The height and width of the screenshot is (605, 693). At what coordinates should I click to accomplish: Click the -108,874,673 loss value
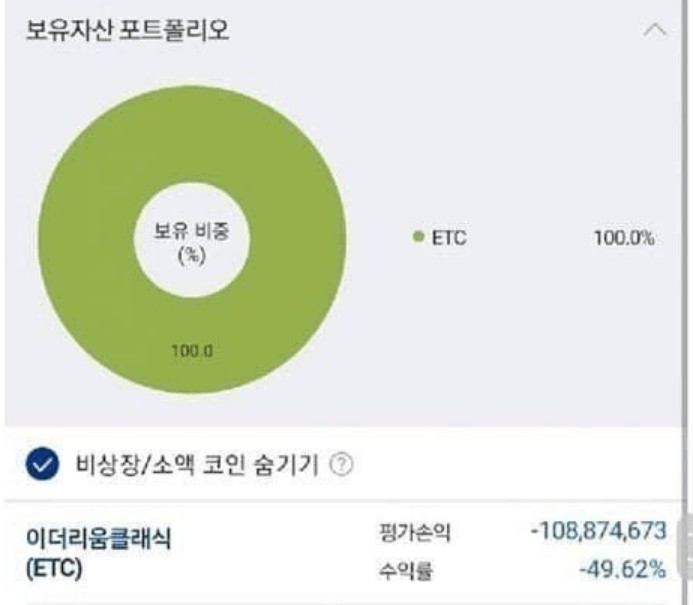(598, 531)
